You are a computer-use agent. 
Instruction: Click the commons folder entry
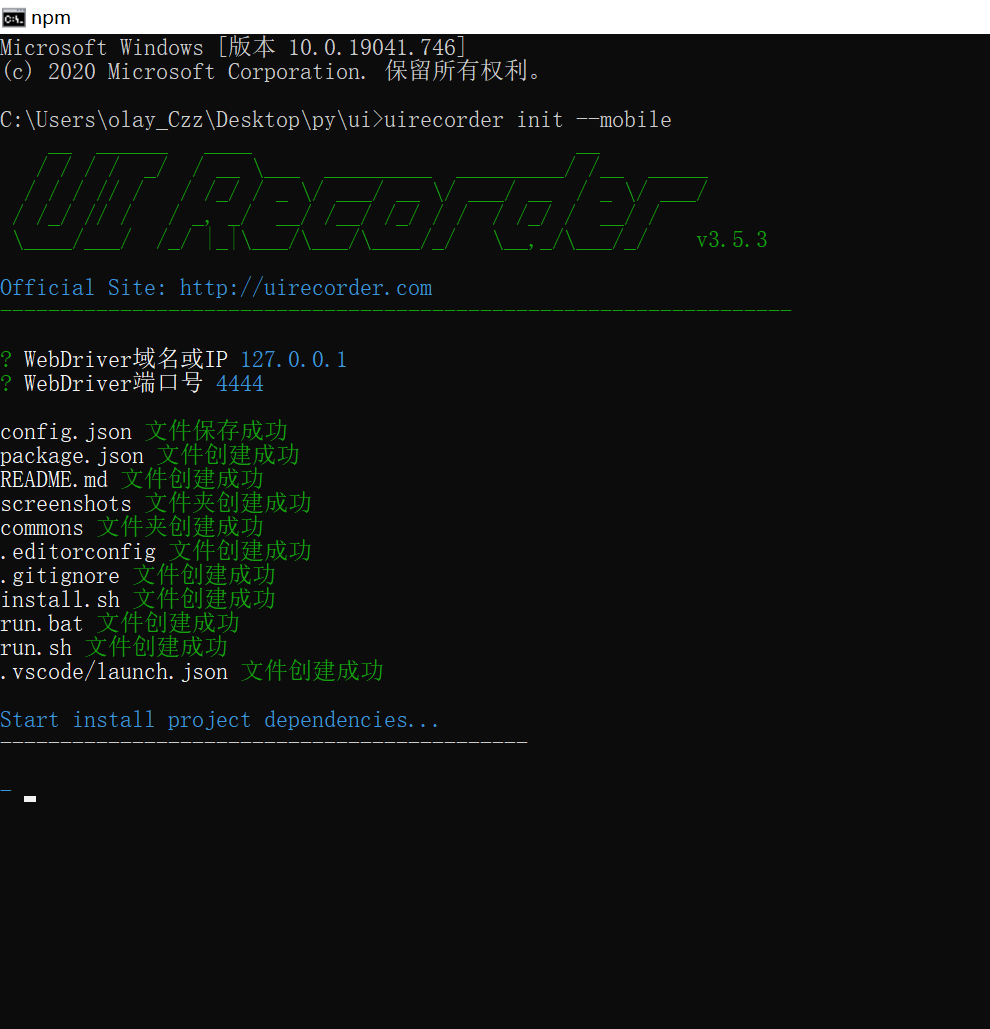coord(42,527)
